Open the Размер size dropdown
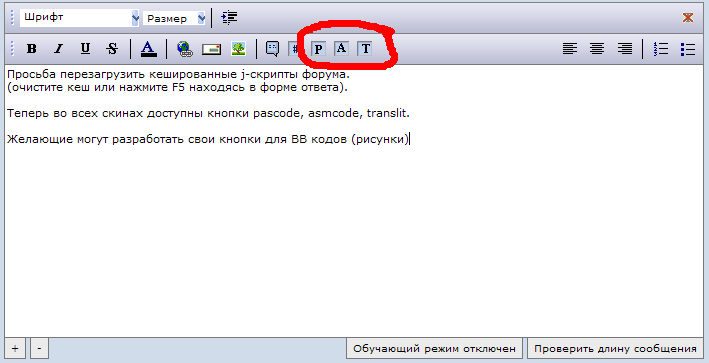The image size is (709, 363). 174,19
